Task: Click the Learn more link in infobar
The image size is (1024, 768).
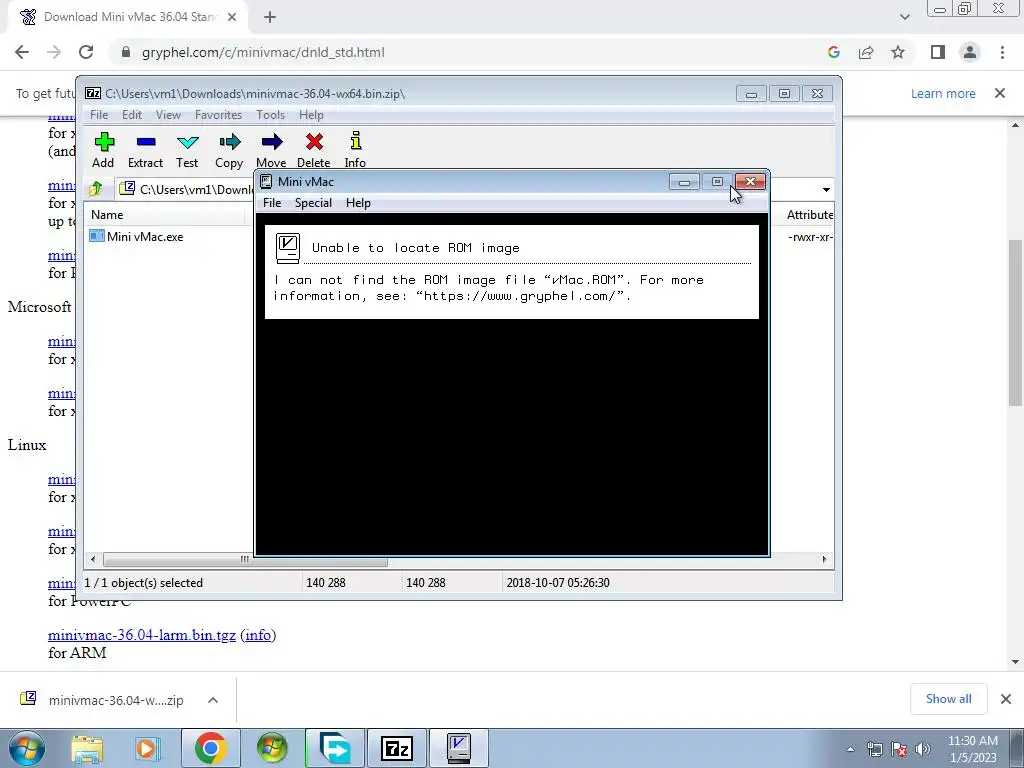Action: pos(943,93)
